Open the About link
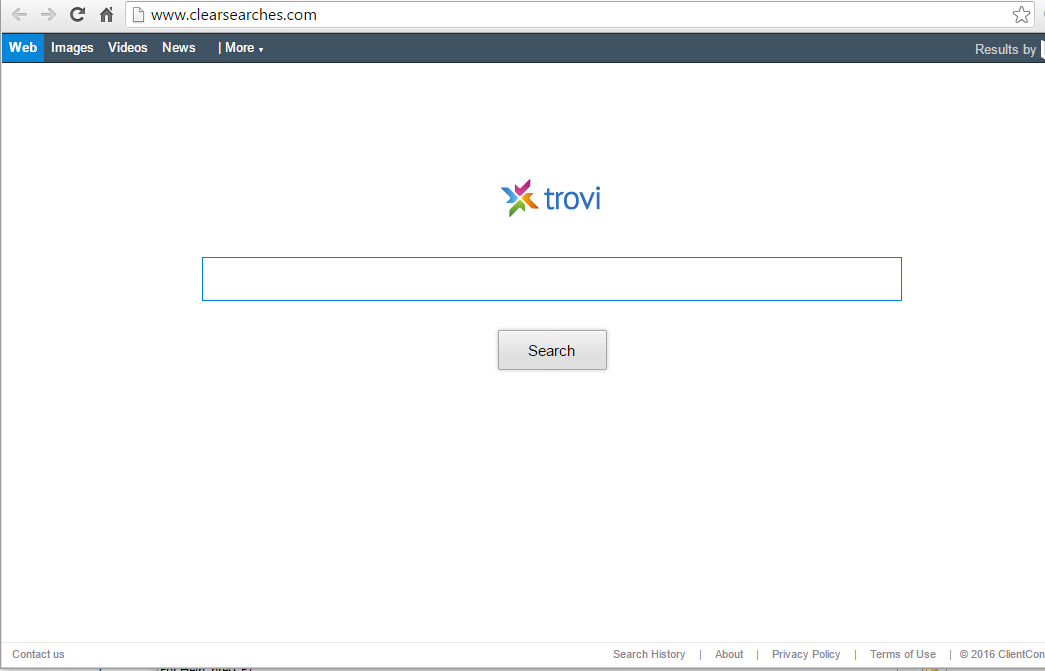This screenshot has width=1045, height=671. pos(729,654)
